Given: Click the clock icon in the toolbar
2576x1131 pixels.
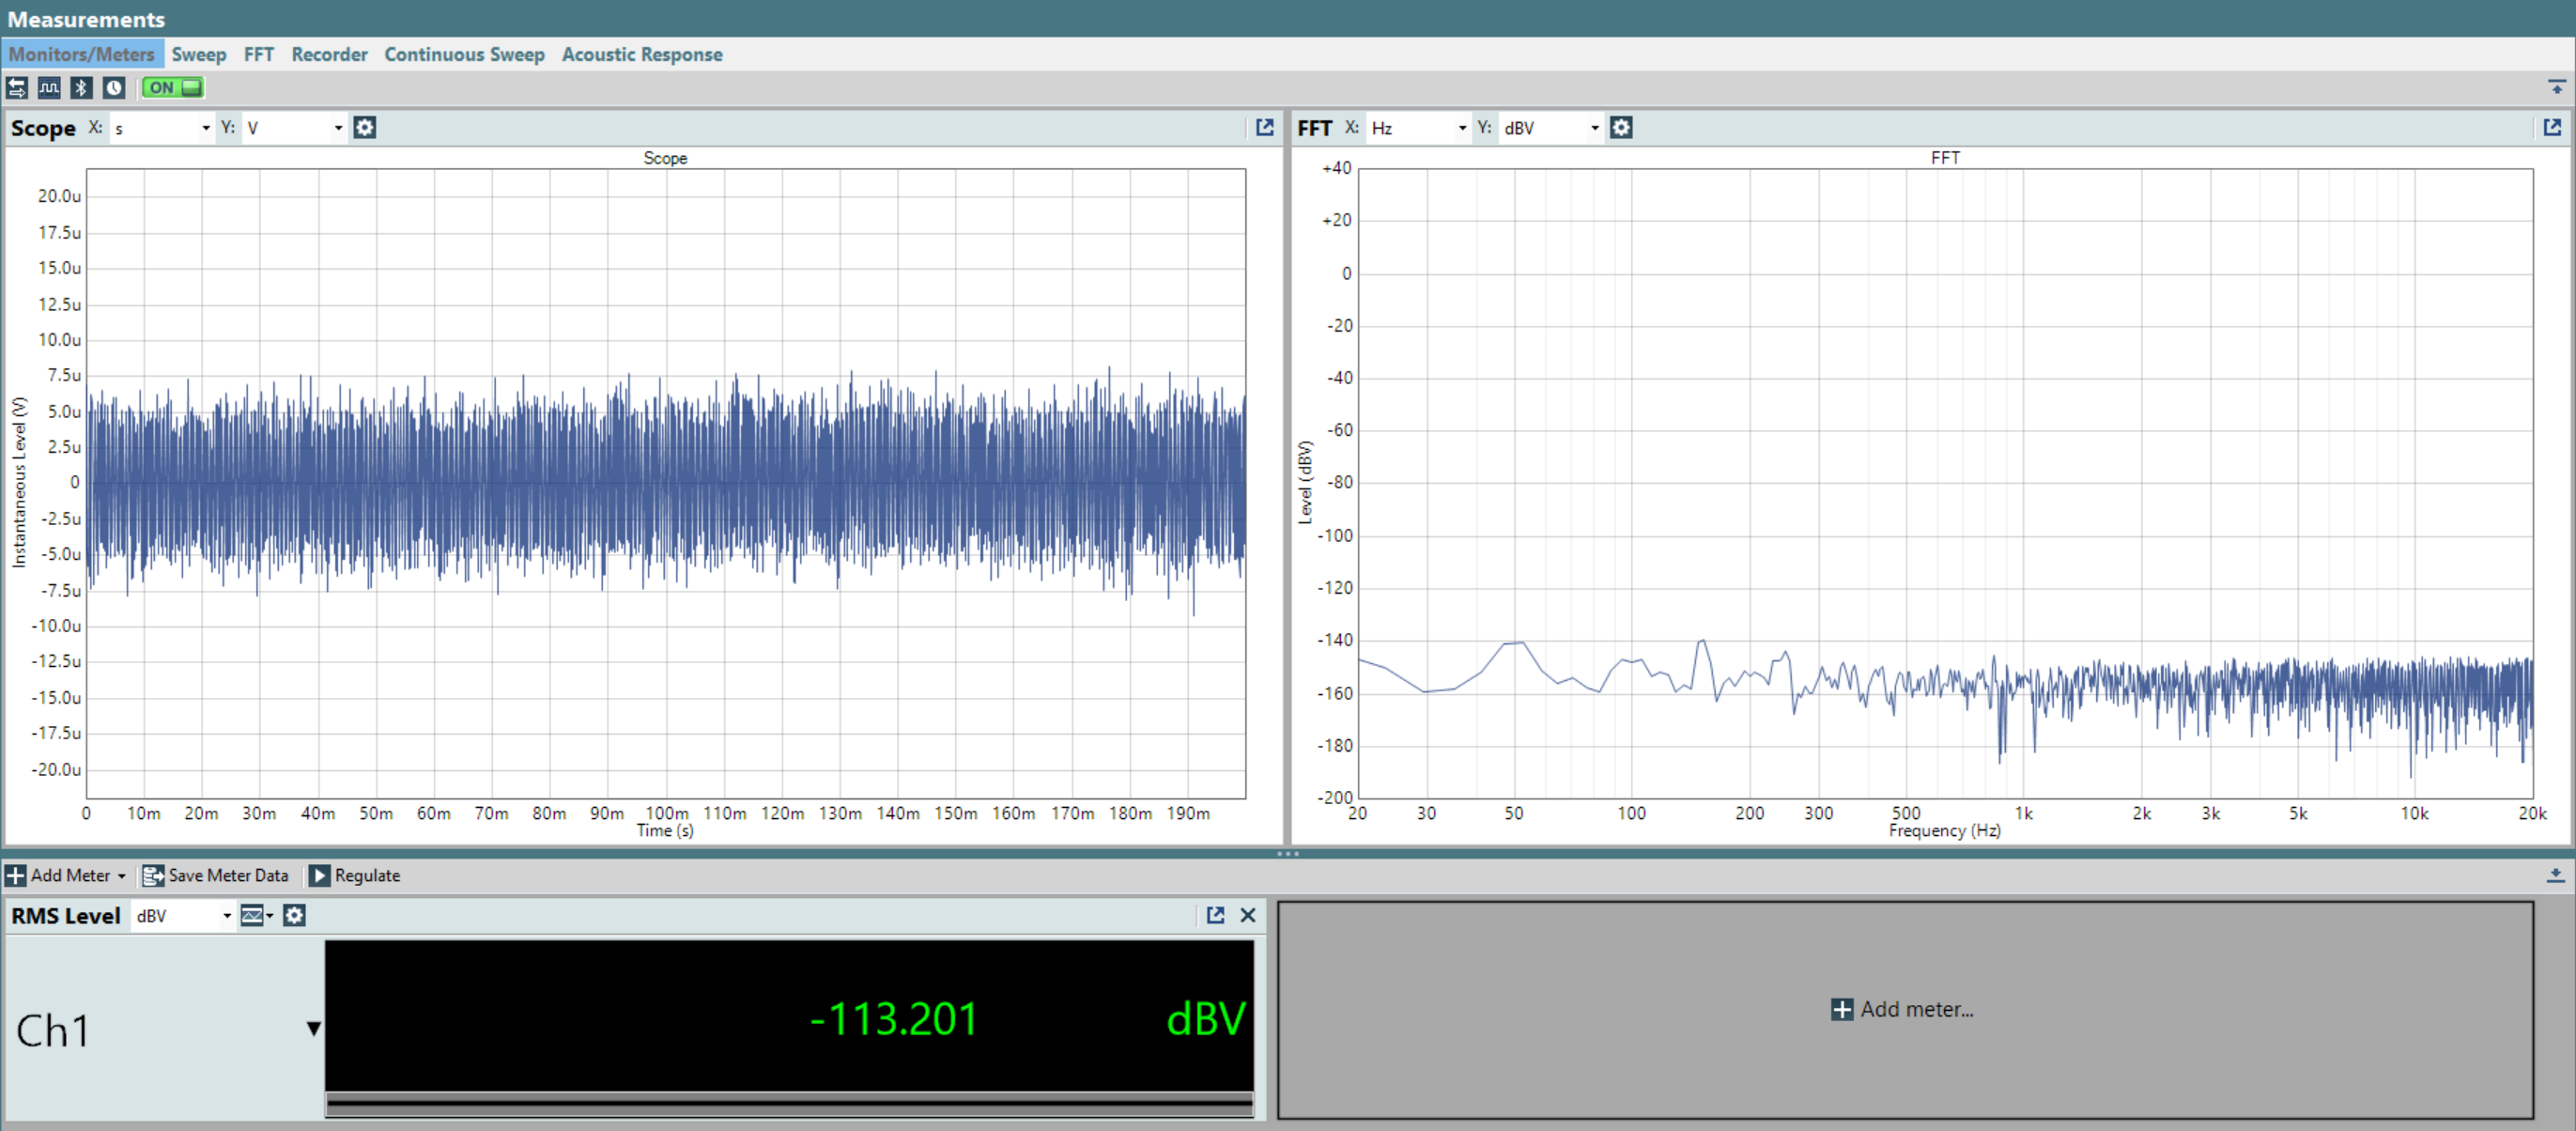Looking at the screenshot, I should [114, 87].
